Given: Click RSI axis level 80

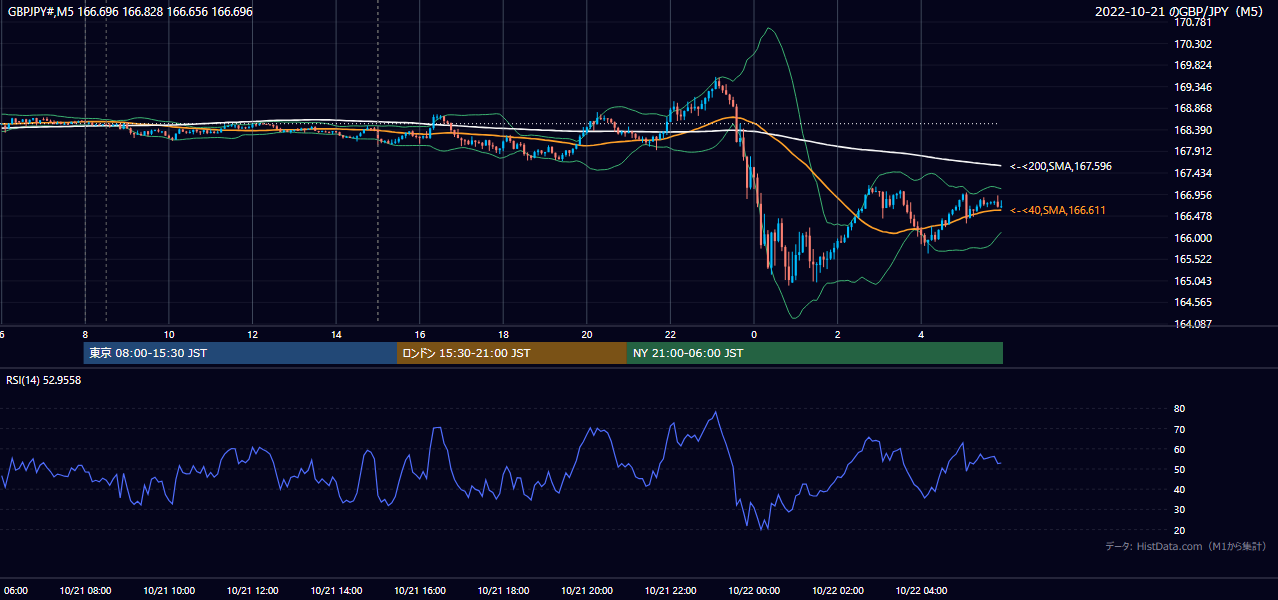Looking at the screenshot, I should [1179, 409].
